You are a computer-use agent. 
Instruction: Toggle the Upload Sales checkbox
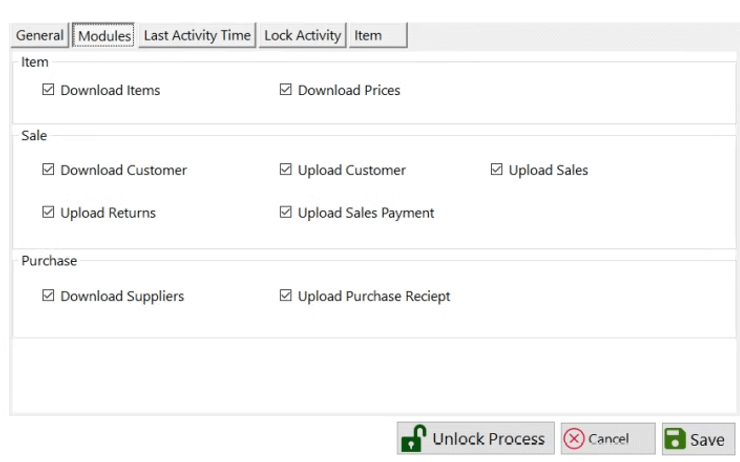click(x=497, y=170)
